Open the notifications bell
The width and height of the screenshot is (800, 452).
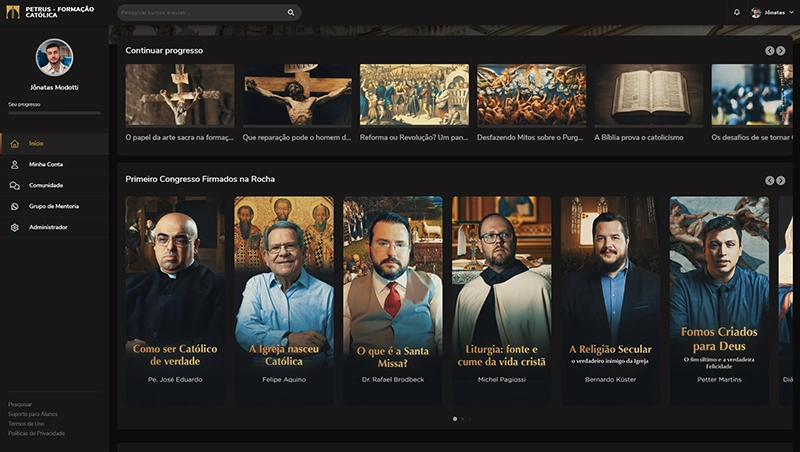point(737,12)
